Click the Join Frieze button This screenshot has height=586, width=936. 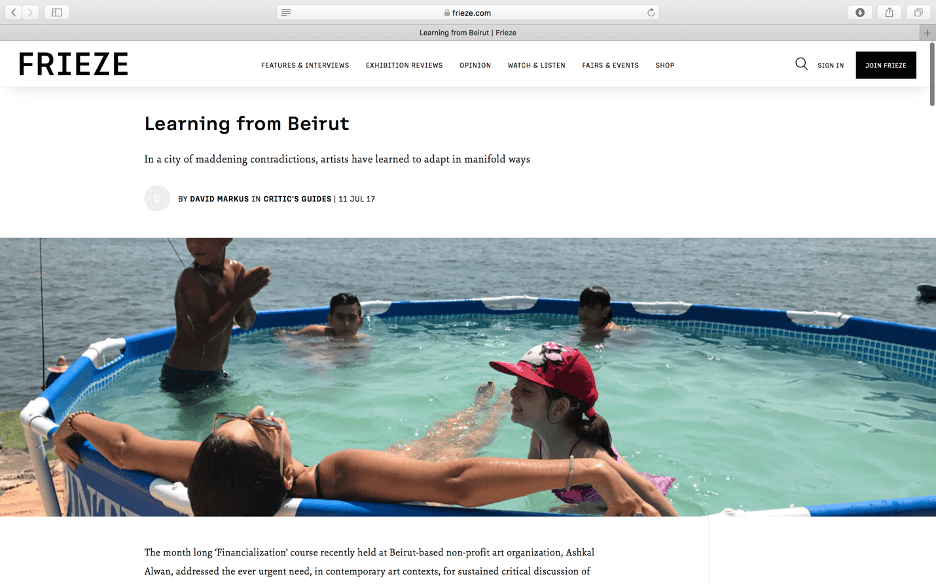886,65
